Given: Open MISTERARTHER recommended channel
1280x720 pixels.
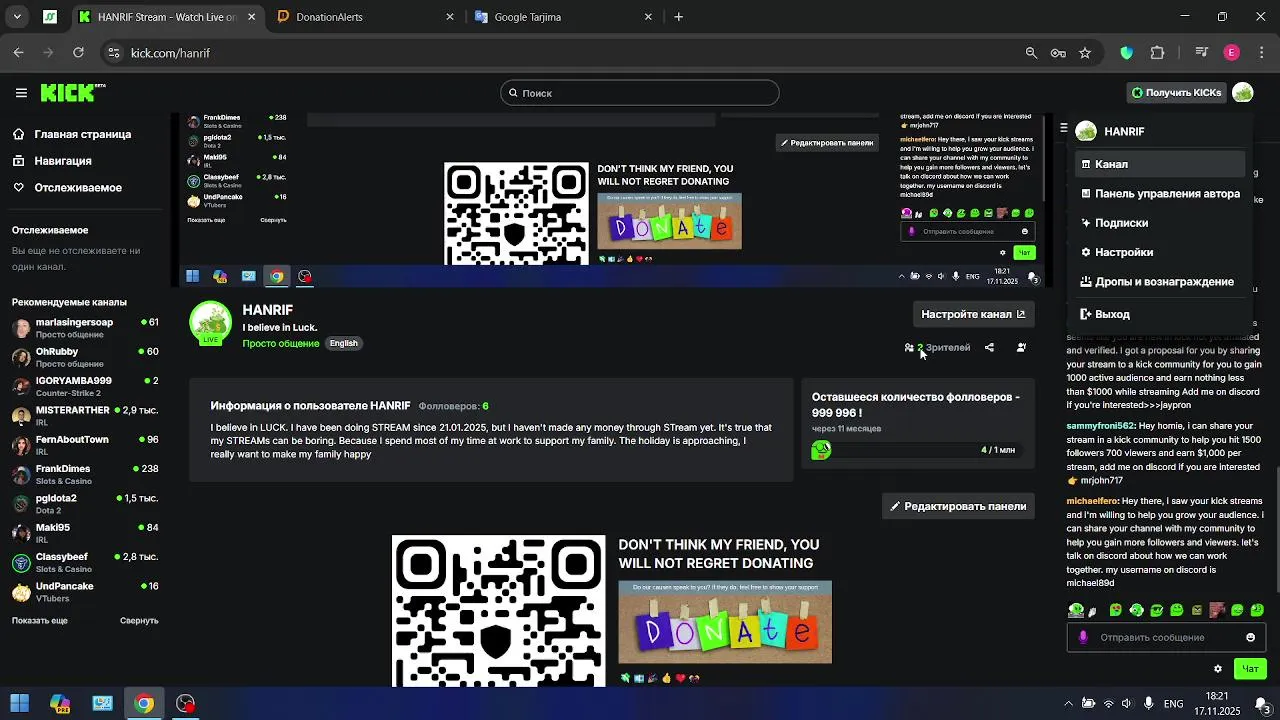Looking at the screenshot, I should point(85,416).
